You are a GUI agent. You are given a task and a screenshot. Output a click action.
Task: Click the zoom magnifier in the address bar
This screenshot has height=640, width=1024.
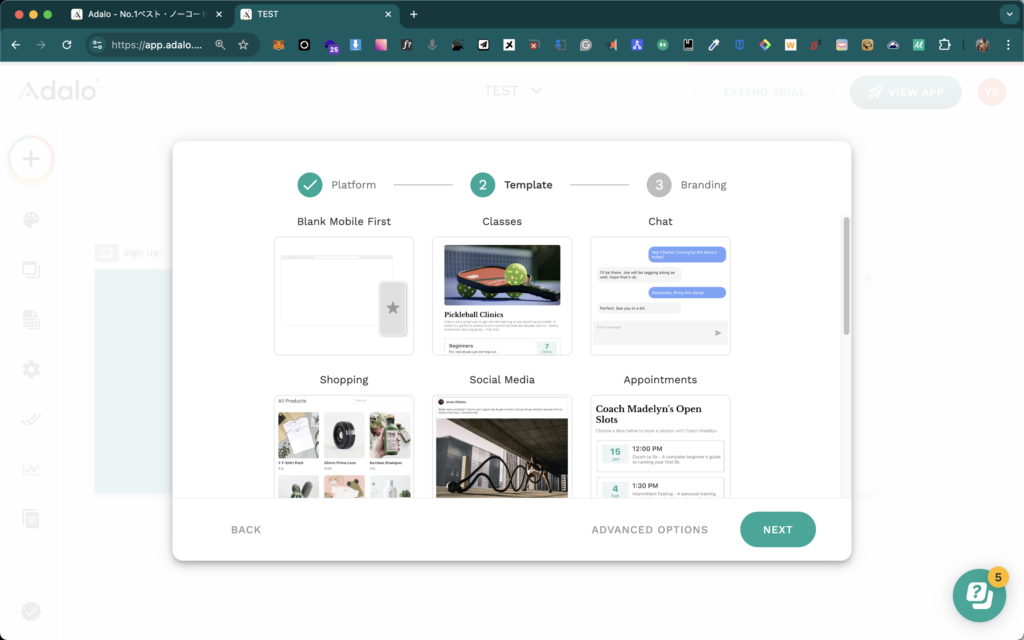click(220, 45)
